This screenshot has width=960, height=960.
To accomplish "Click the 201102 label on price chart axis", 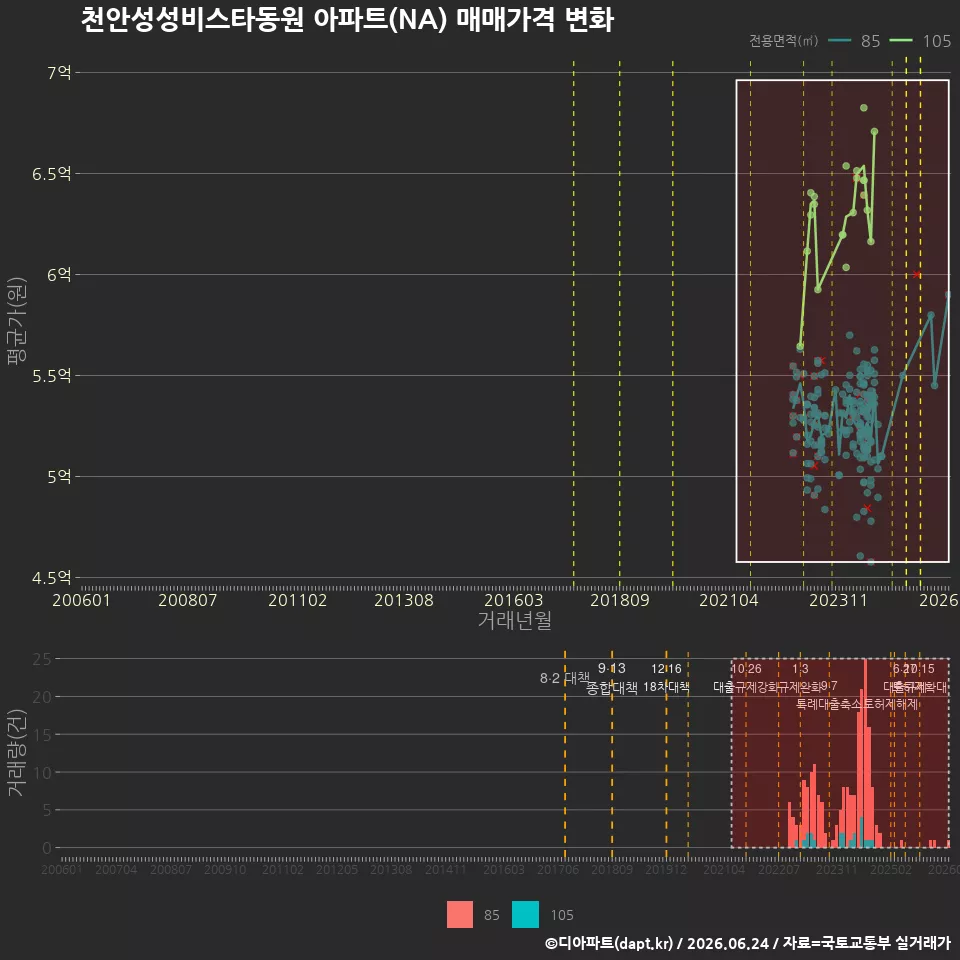I will click(x=298, y=600).
